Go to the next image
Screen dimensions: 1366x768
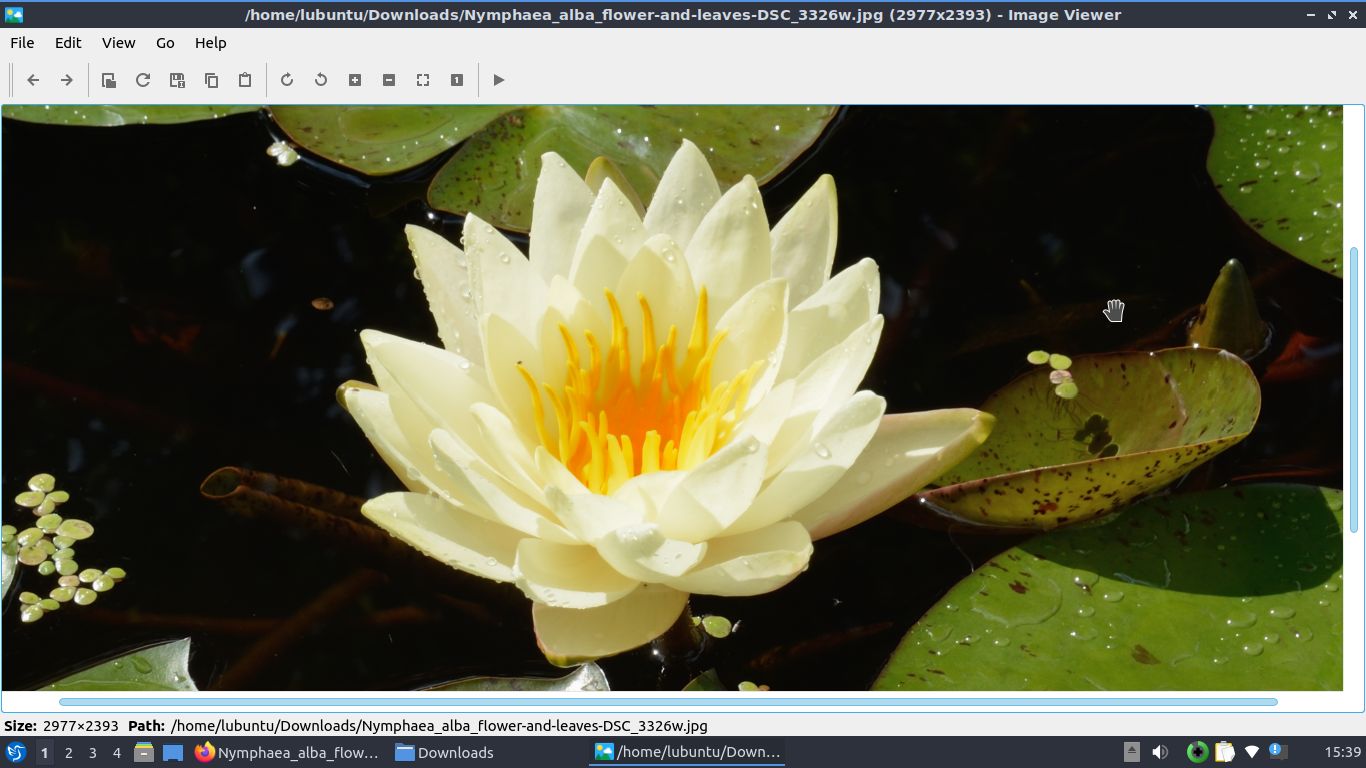pos(66,80)
